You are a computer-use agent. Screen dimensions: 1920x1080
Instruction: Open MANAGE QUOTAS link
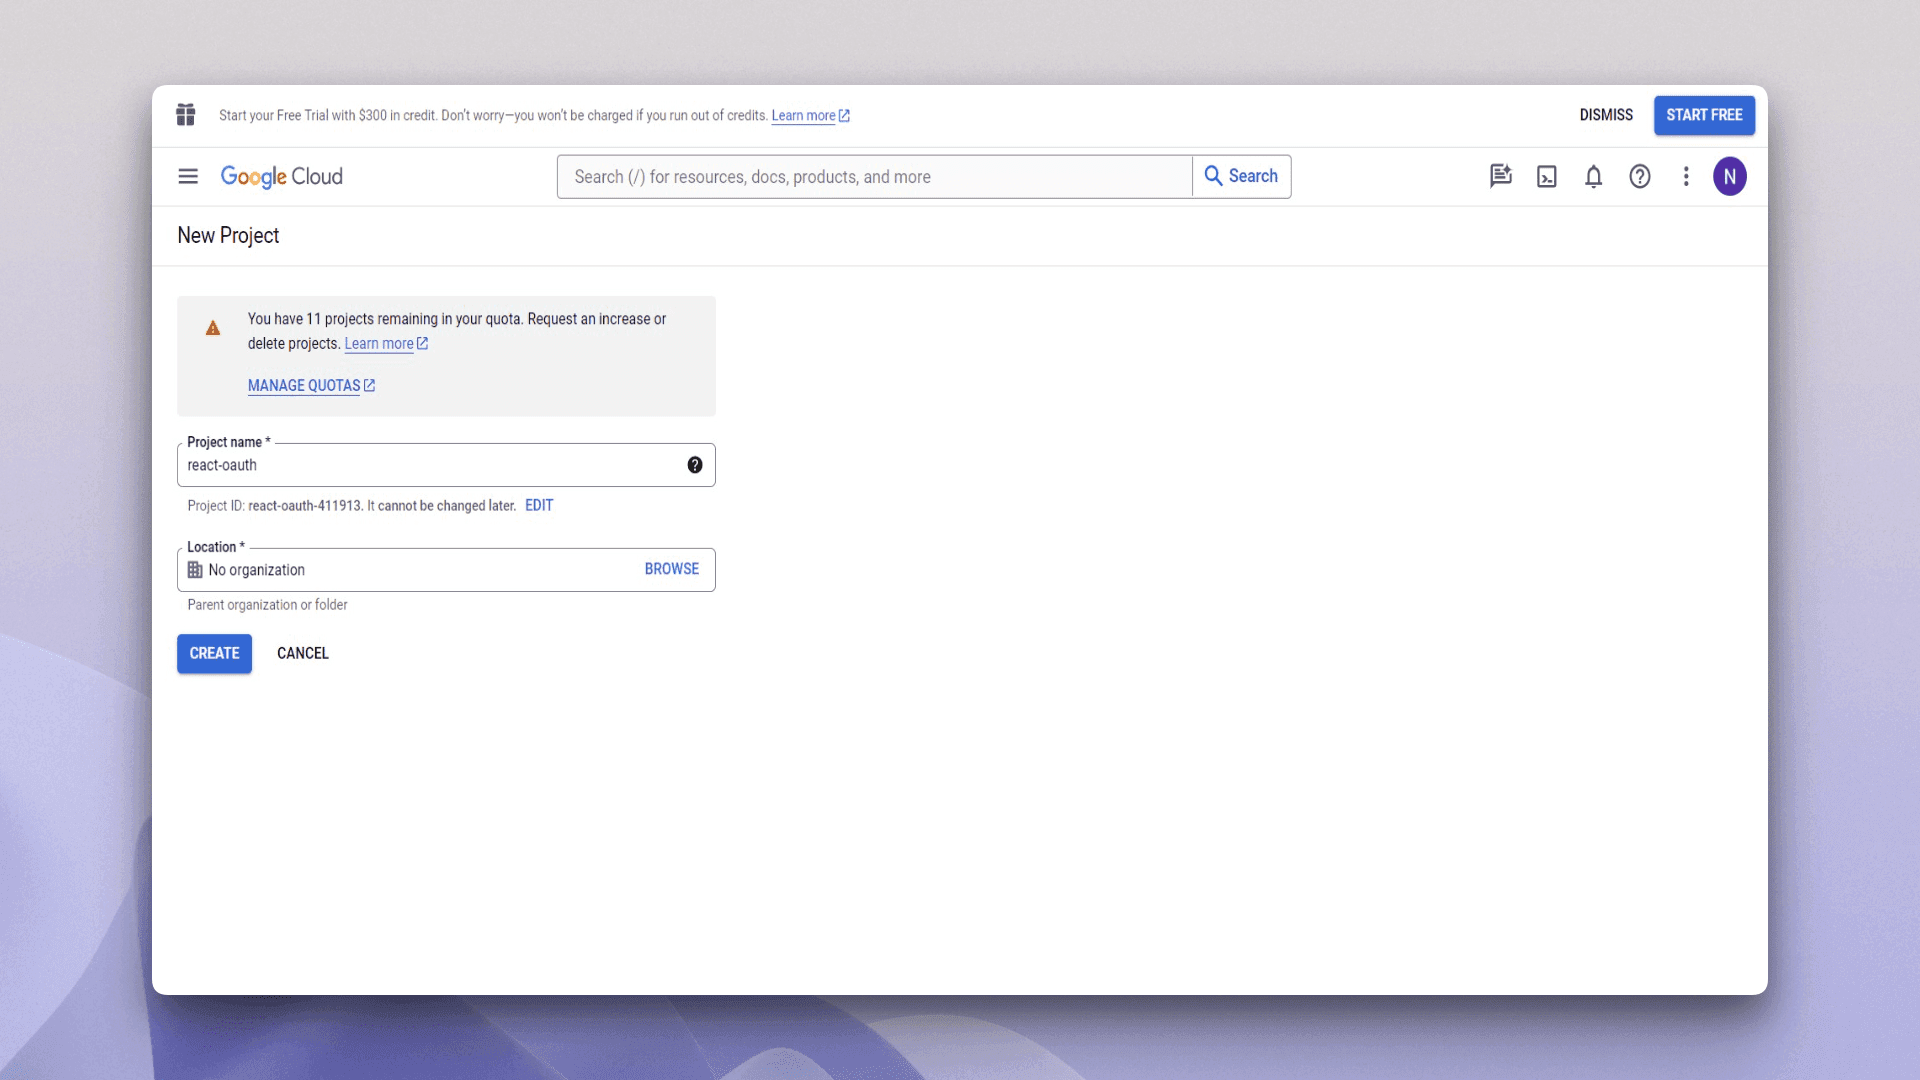305,386
